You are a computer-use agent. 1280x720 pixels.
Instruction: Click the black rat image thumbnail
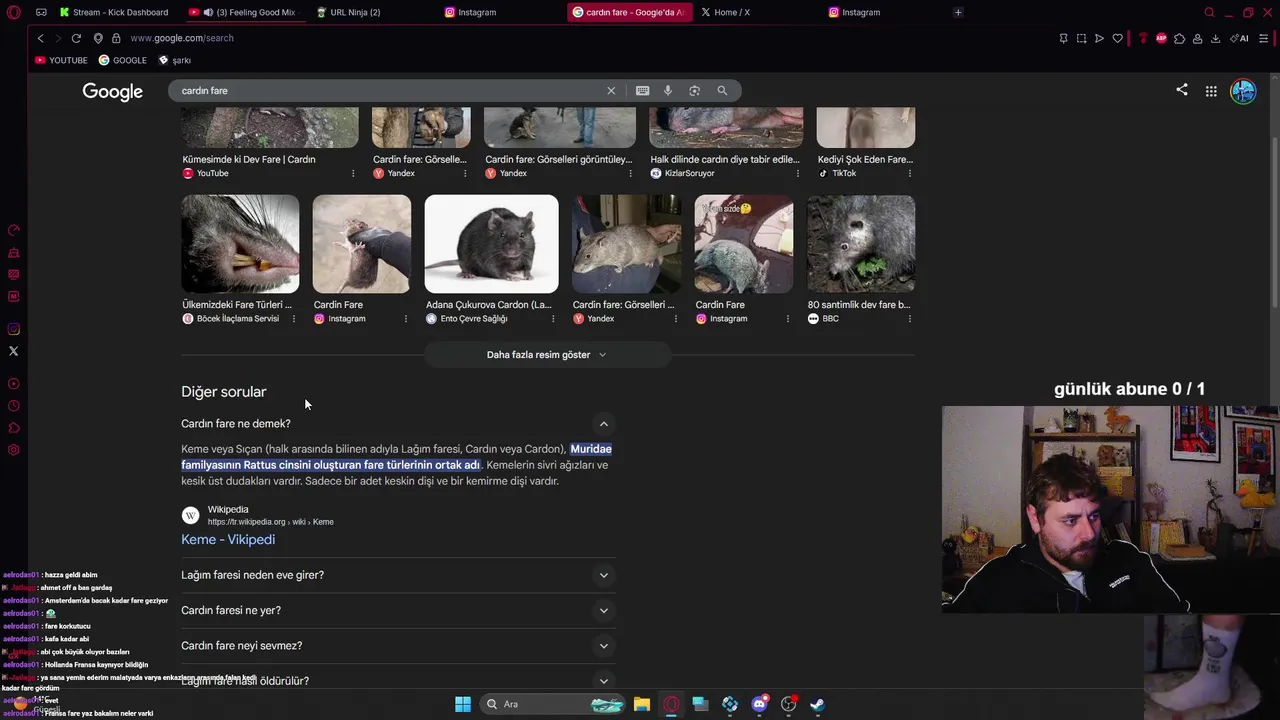coord(491,244)
